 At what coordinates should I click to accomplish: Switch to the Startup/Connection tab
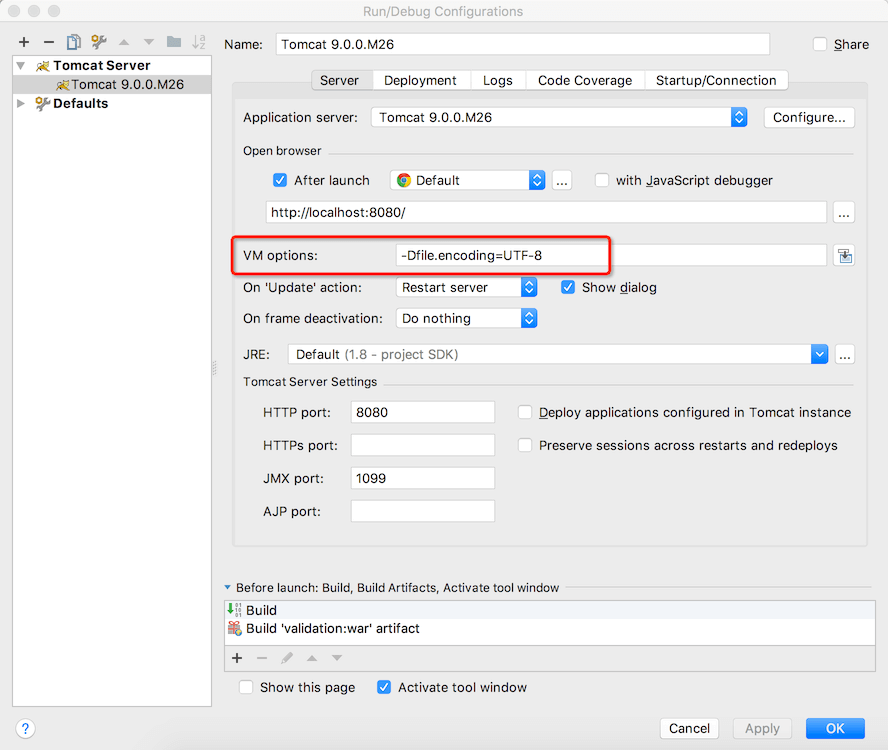coord(716,80)
